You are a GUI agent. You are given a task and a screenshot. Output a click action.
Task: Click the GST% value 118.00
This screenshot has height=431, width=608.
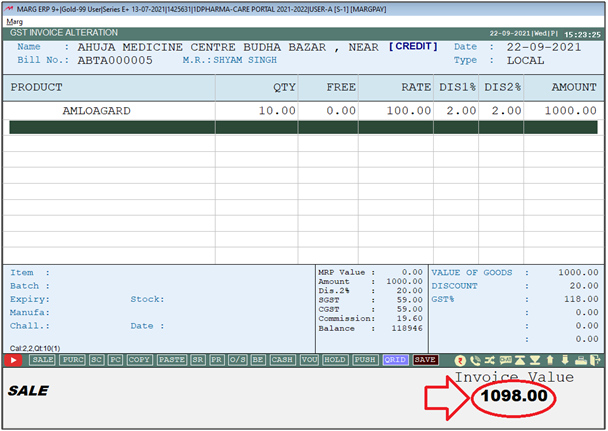click(x=581, y=299)
